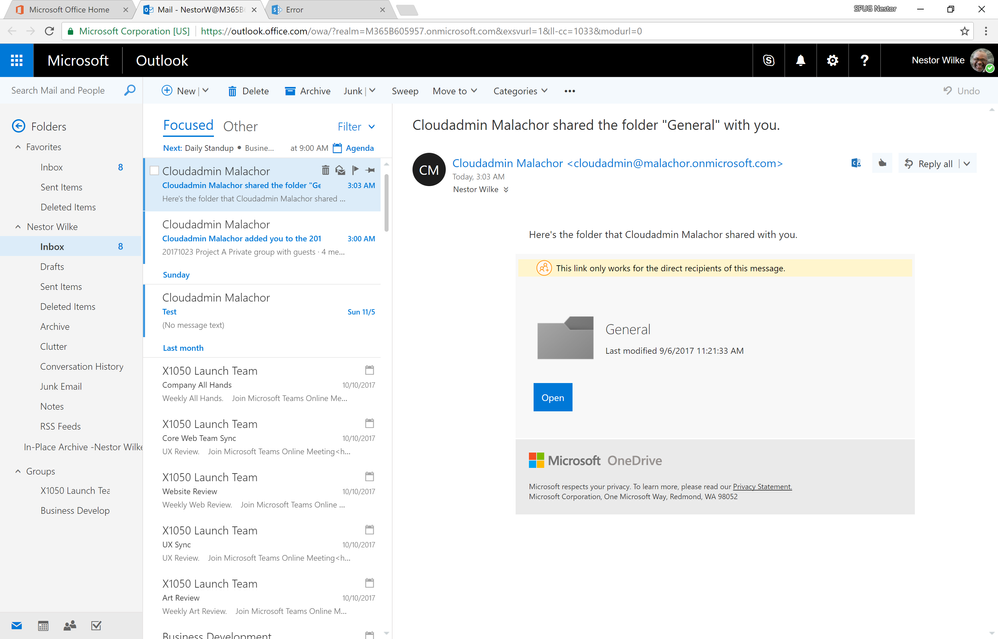Viewport: 998px width, 639px height.
Task: Delete the selected message with the row trash icon
Action: (x=325, y=170)
